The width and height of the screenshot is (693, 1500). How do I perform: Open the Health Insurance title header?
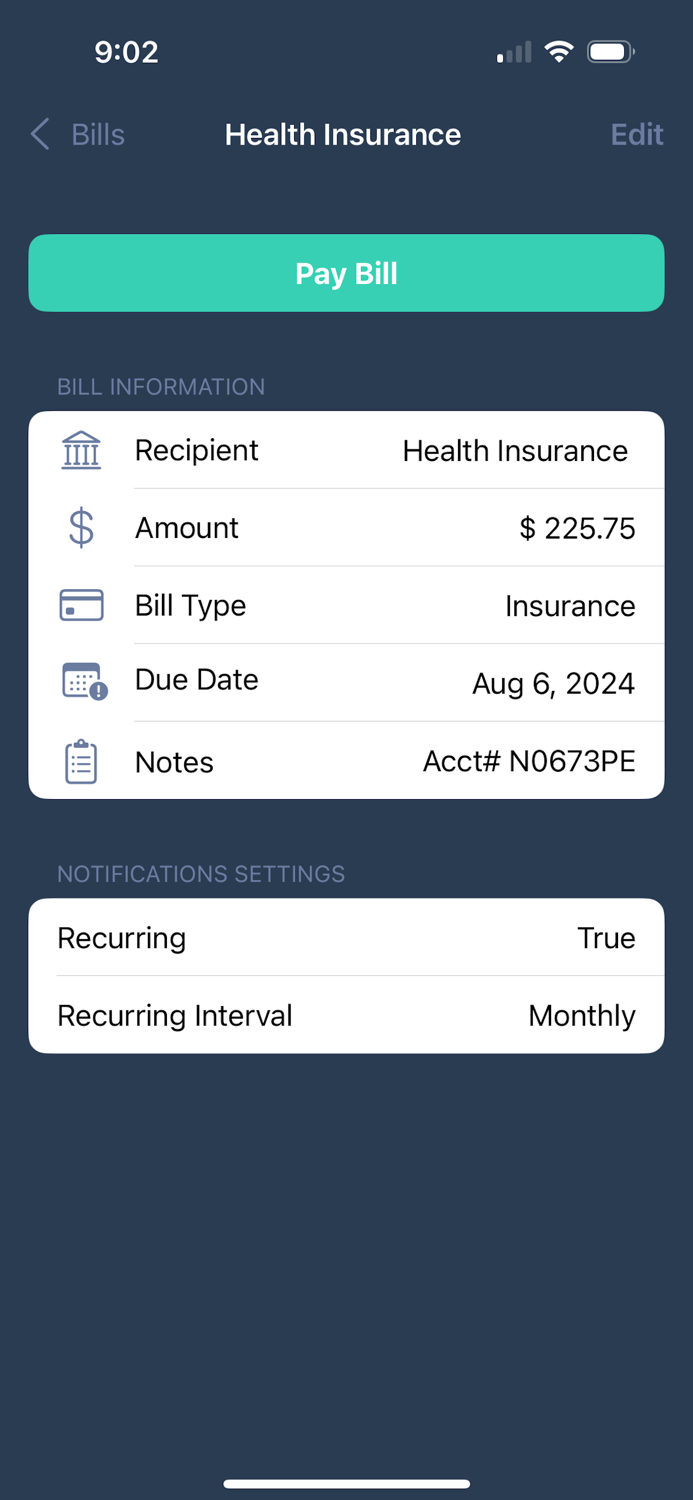pyautogui.click(x=343, y=134)
